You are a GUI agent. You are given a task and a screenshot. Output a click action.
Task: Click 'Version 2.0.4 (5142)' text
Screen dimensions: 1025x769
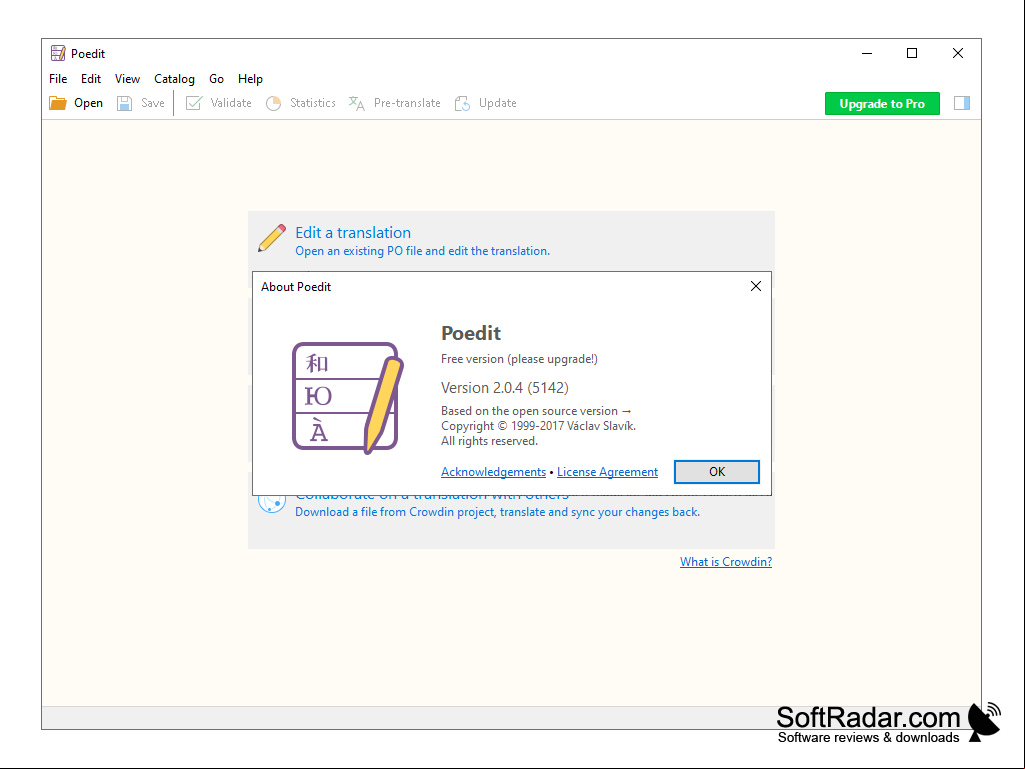(x=505, y=388)
